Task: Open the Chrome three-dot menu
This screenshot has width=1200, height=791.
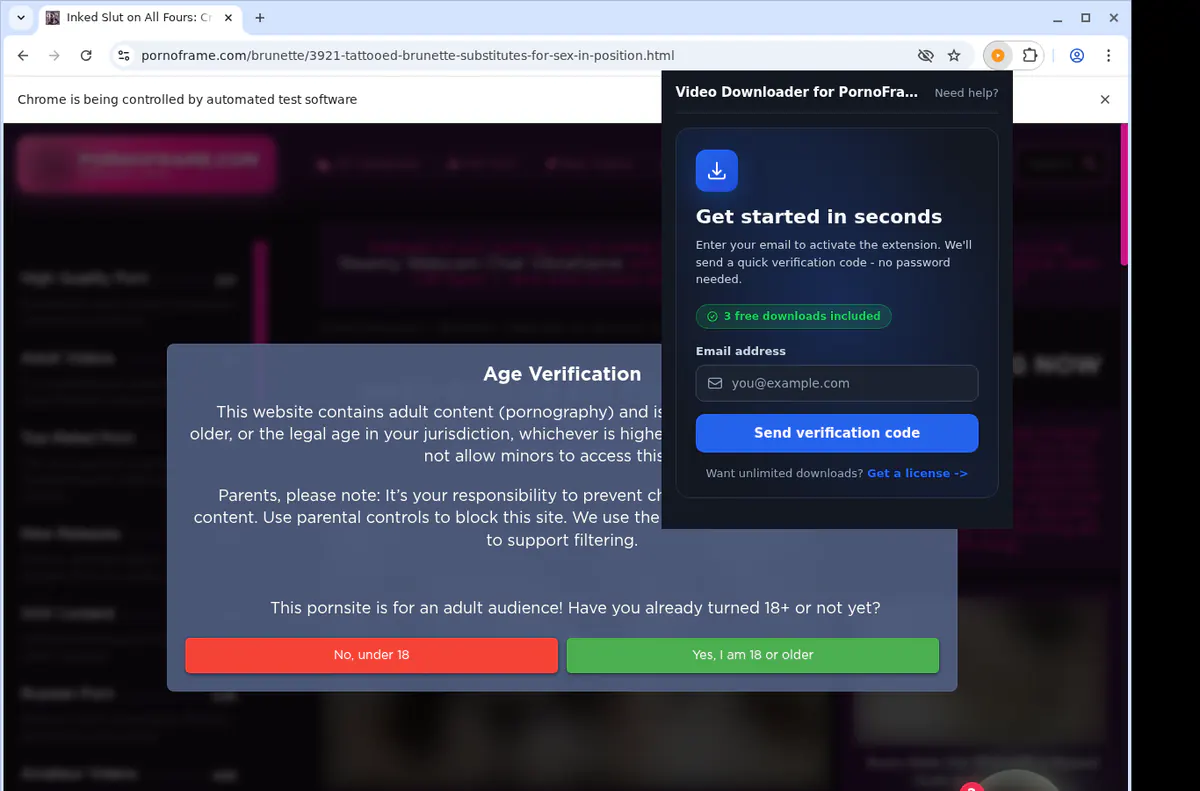Action: [1109, 56]
